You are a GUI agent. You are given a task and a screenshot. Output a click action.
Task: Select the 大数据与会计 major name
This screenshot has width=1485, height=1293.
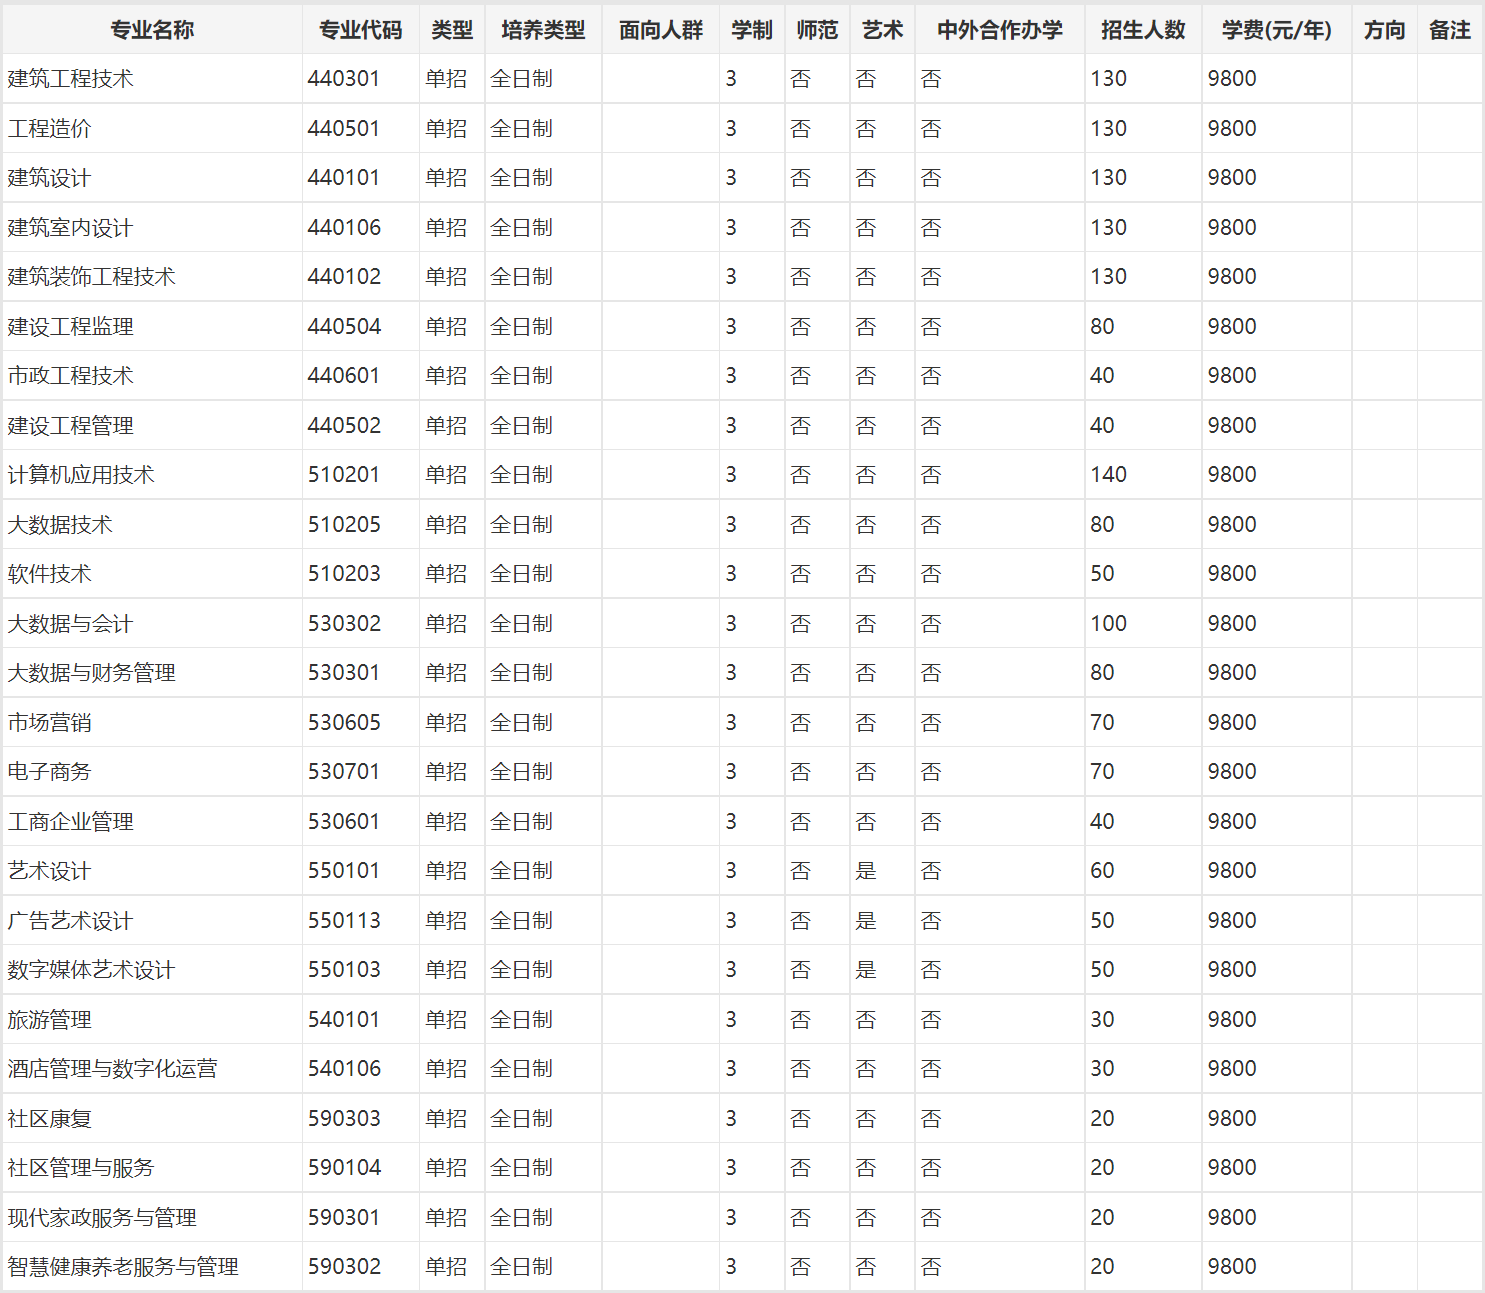pyautogui.click(x=70, y=623)
